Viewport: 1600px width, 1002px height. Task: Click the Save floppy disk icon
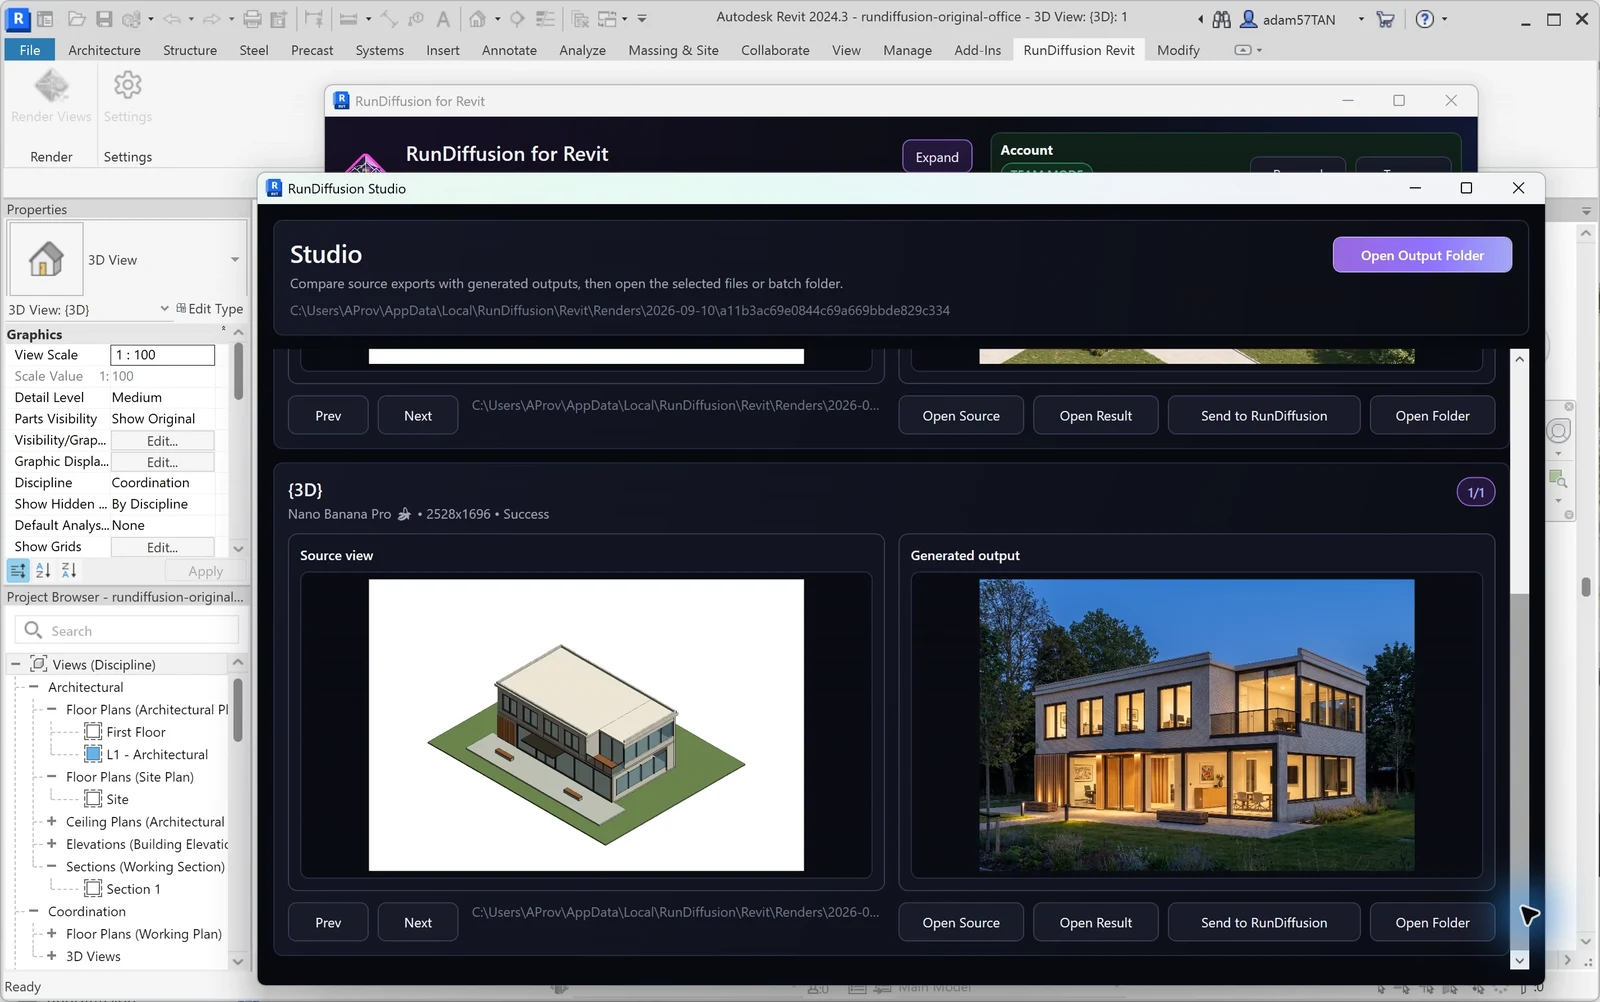click(104, 18)
